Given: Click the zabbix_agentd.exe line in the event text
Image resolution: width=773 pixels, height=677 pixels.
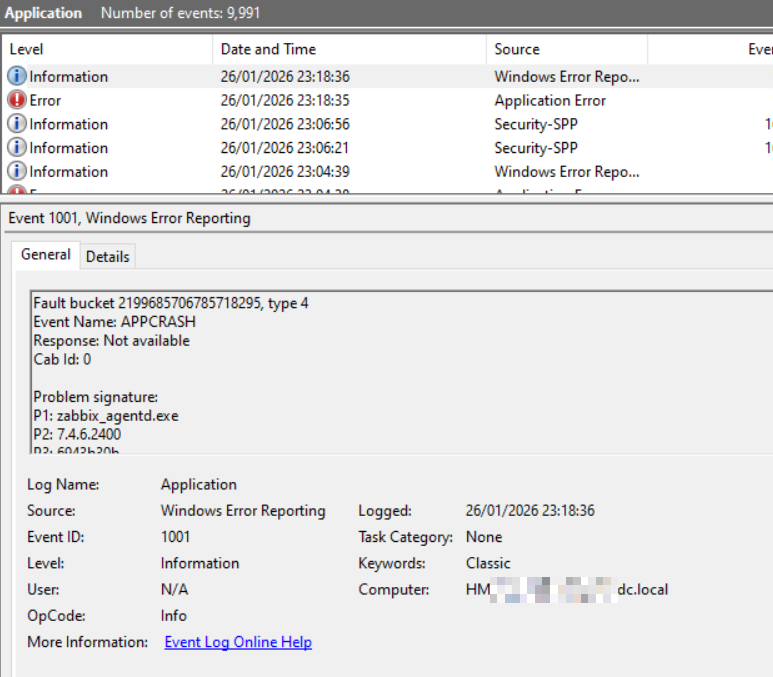Looking at the screenshot, I should point(106,416).
